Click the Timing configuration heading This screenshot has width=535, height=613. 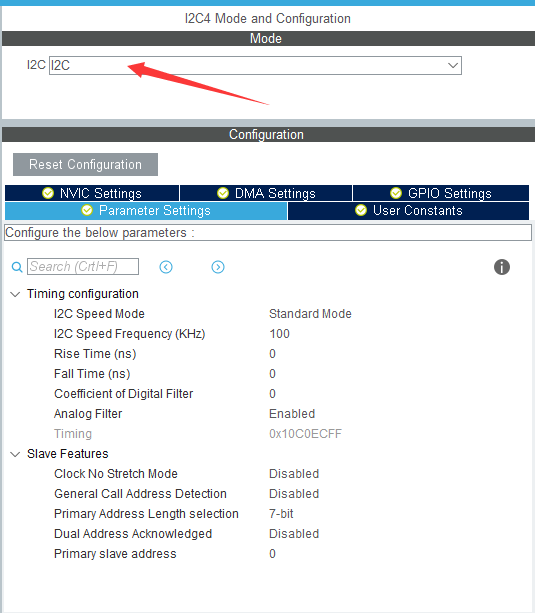click(83, 294)
